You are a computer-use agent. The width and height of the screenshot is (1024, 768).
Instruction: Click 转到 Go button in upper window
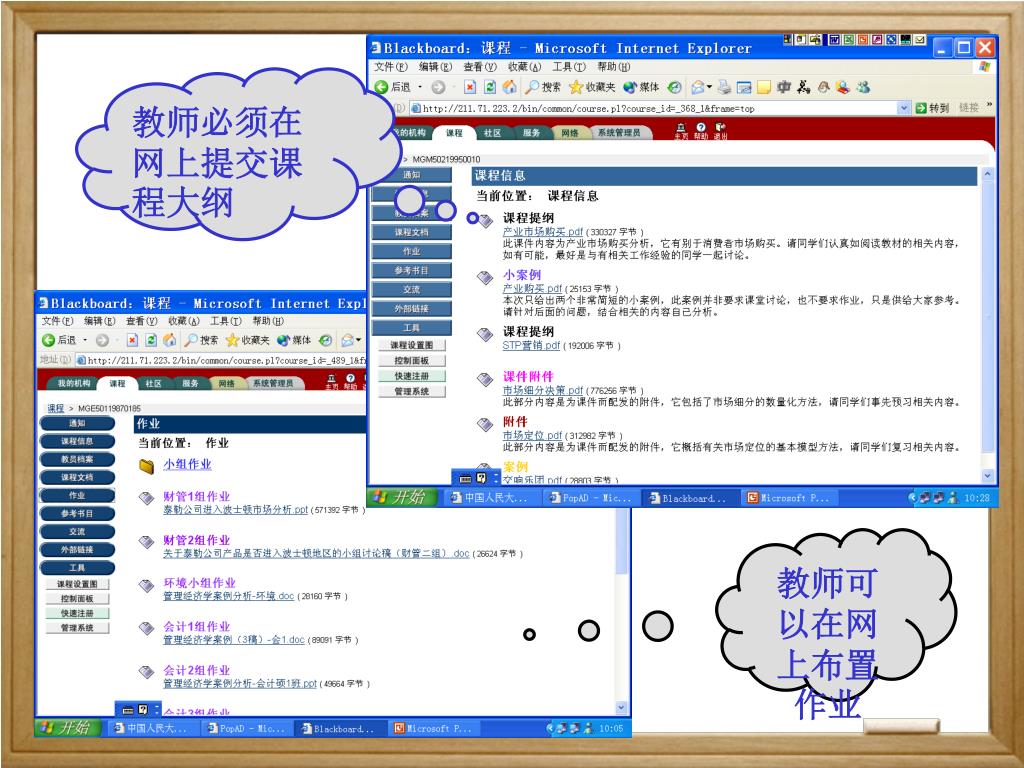[x=932, y=108]
